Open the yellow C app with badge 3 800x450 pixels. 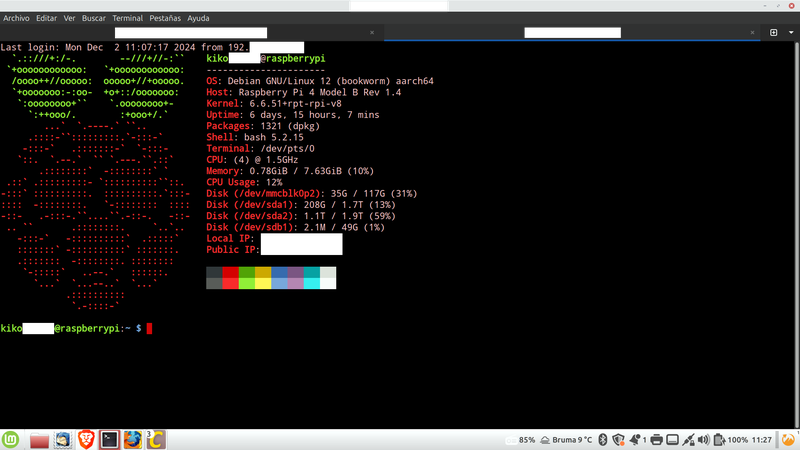tap(156, 440)
